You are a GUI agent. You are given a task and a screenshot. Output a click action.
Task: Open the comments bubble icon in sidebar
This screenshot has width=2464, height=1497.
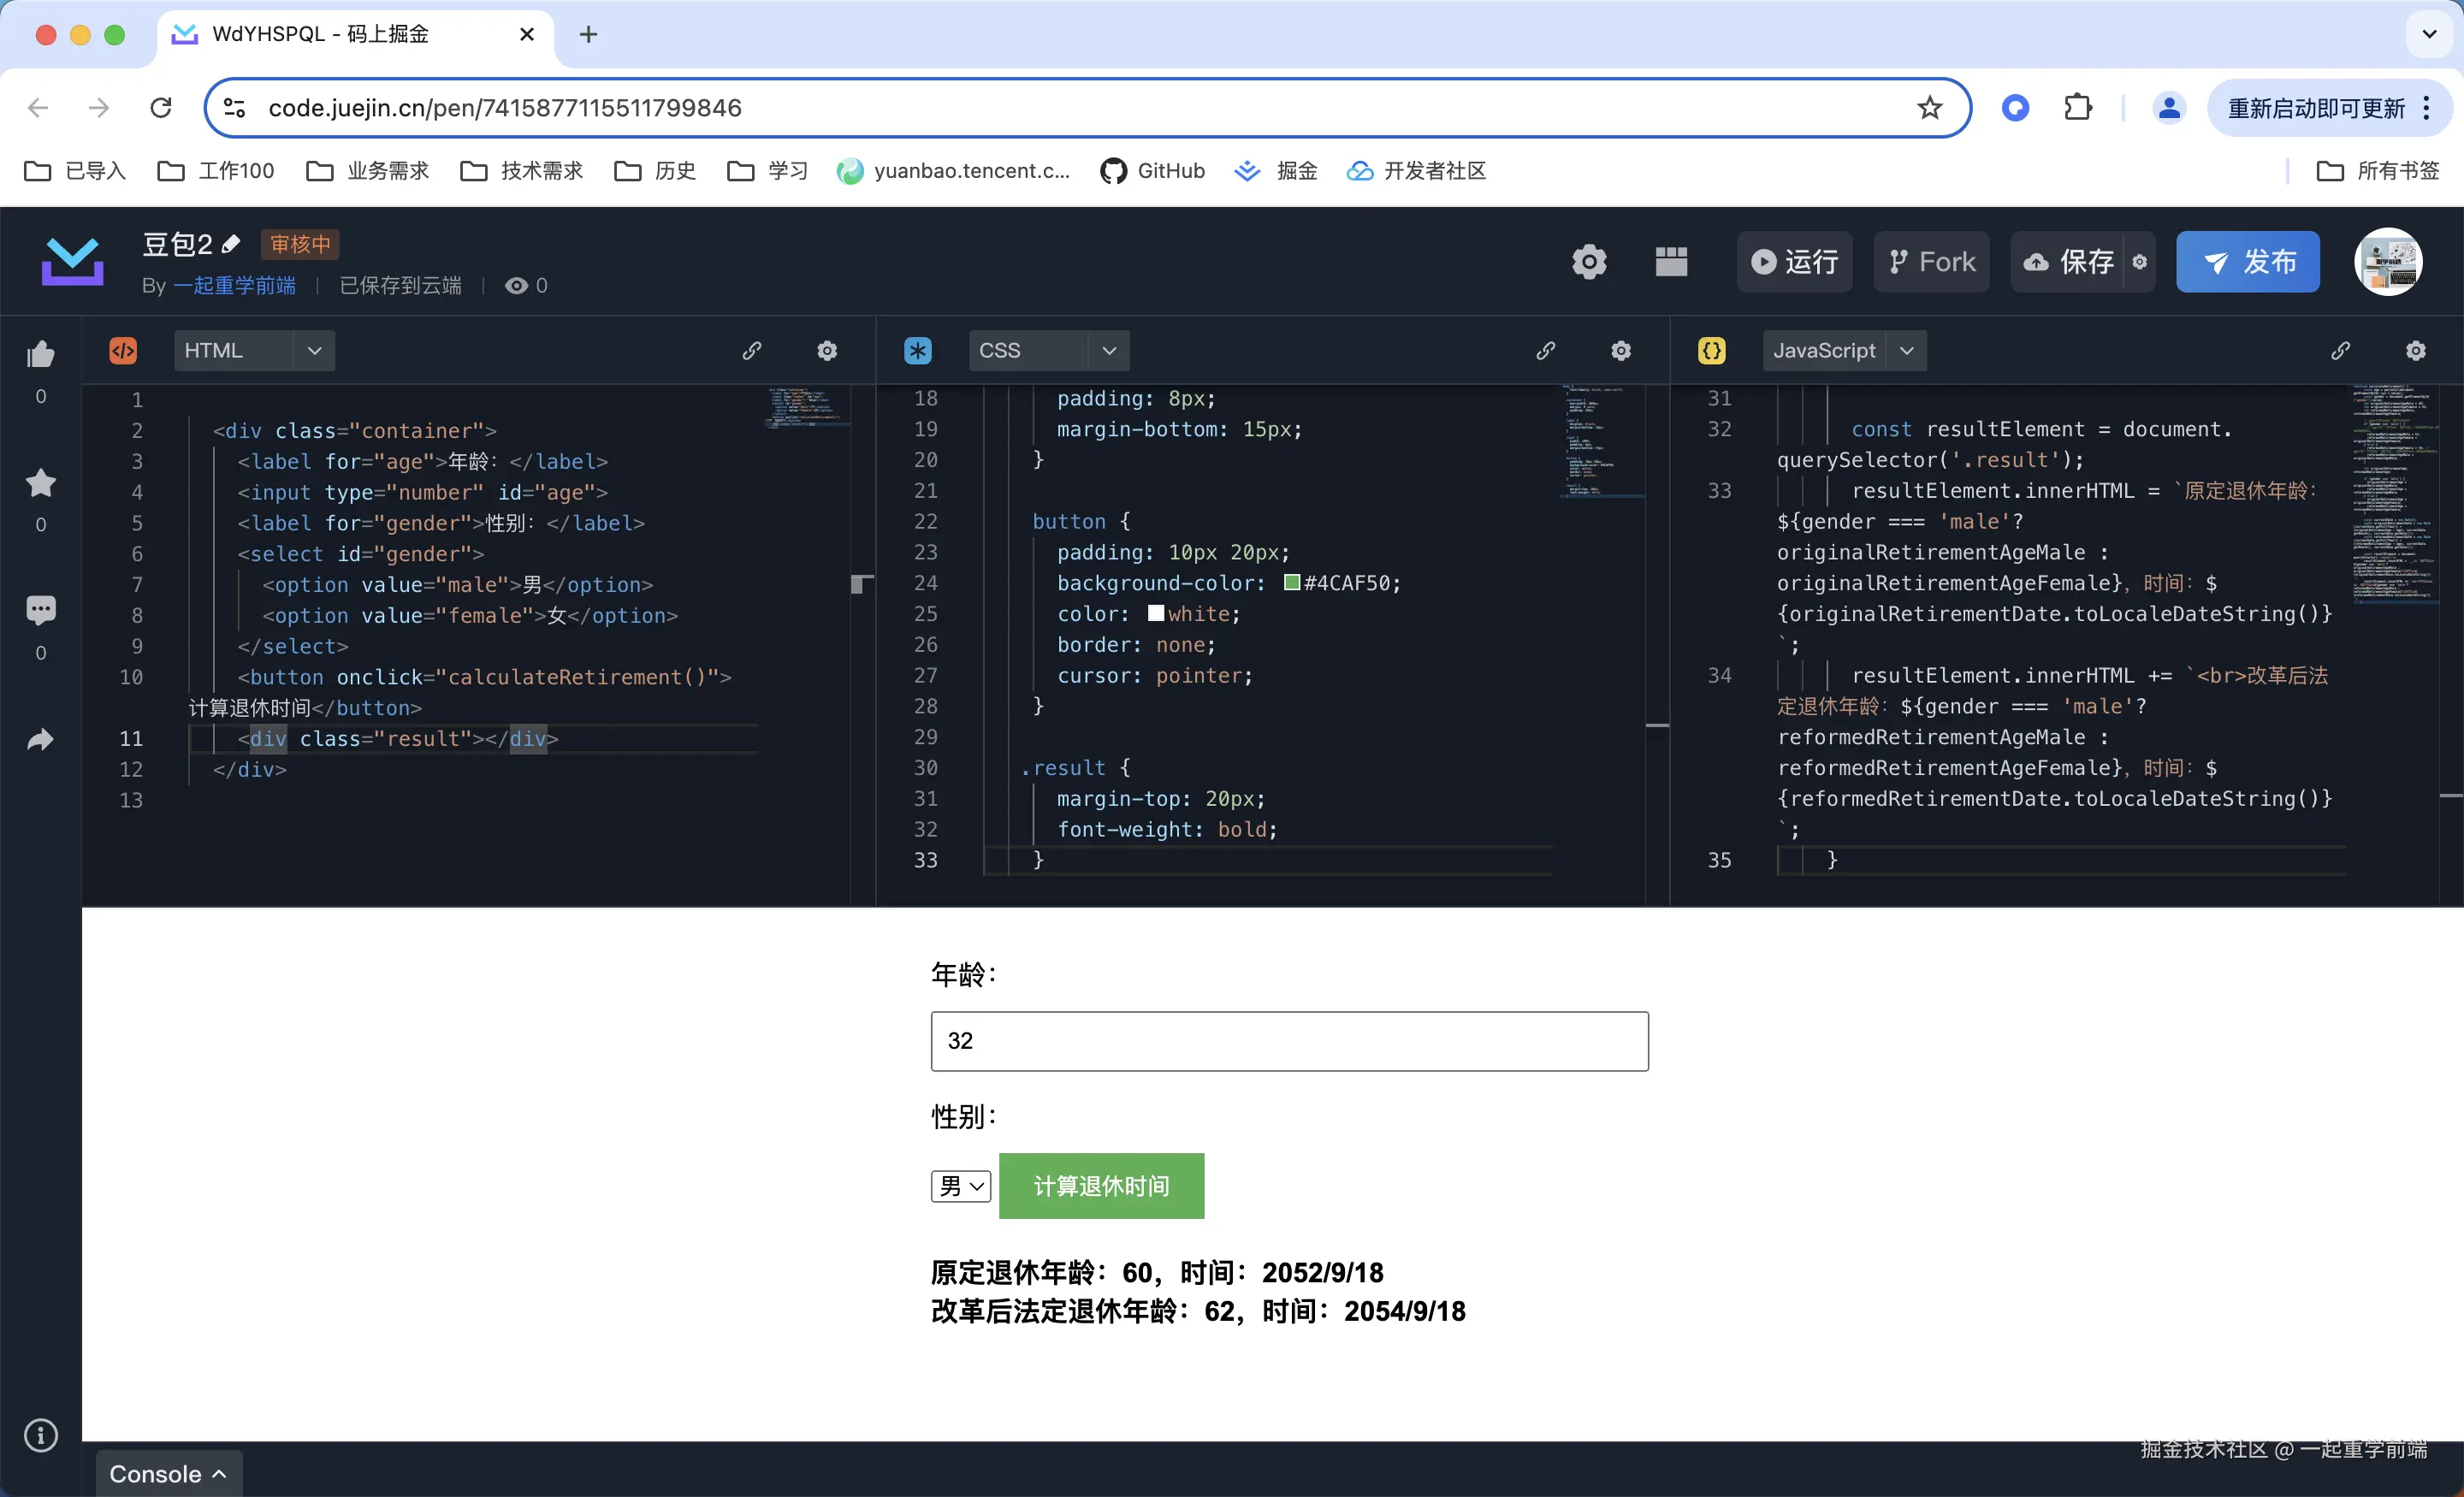click(x=40, y=610)
